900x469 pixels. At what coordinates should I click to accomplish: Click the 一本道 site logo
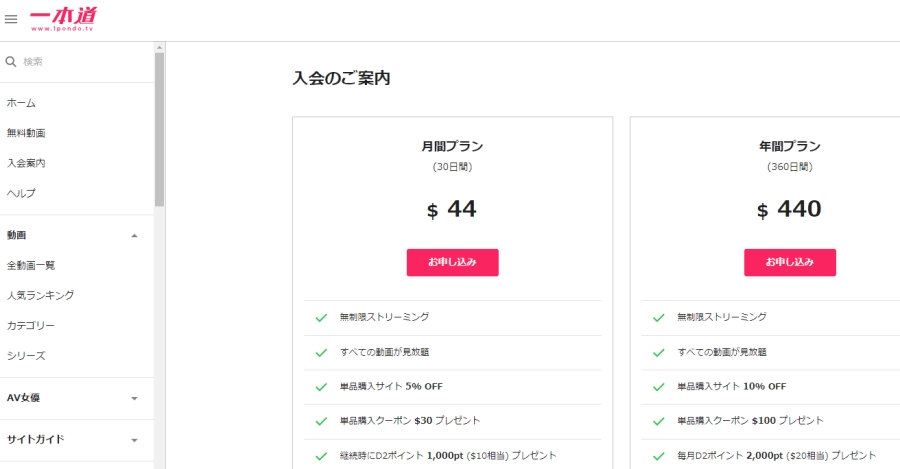point(63,17)
